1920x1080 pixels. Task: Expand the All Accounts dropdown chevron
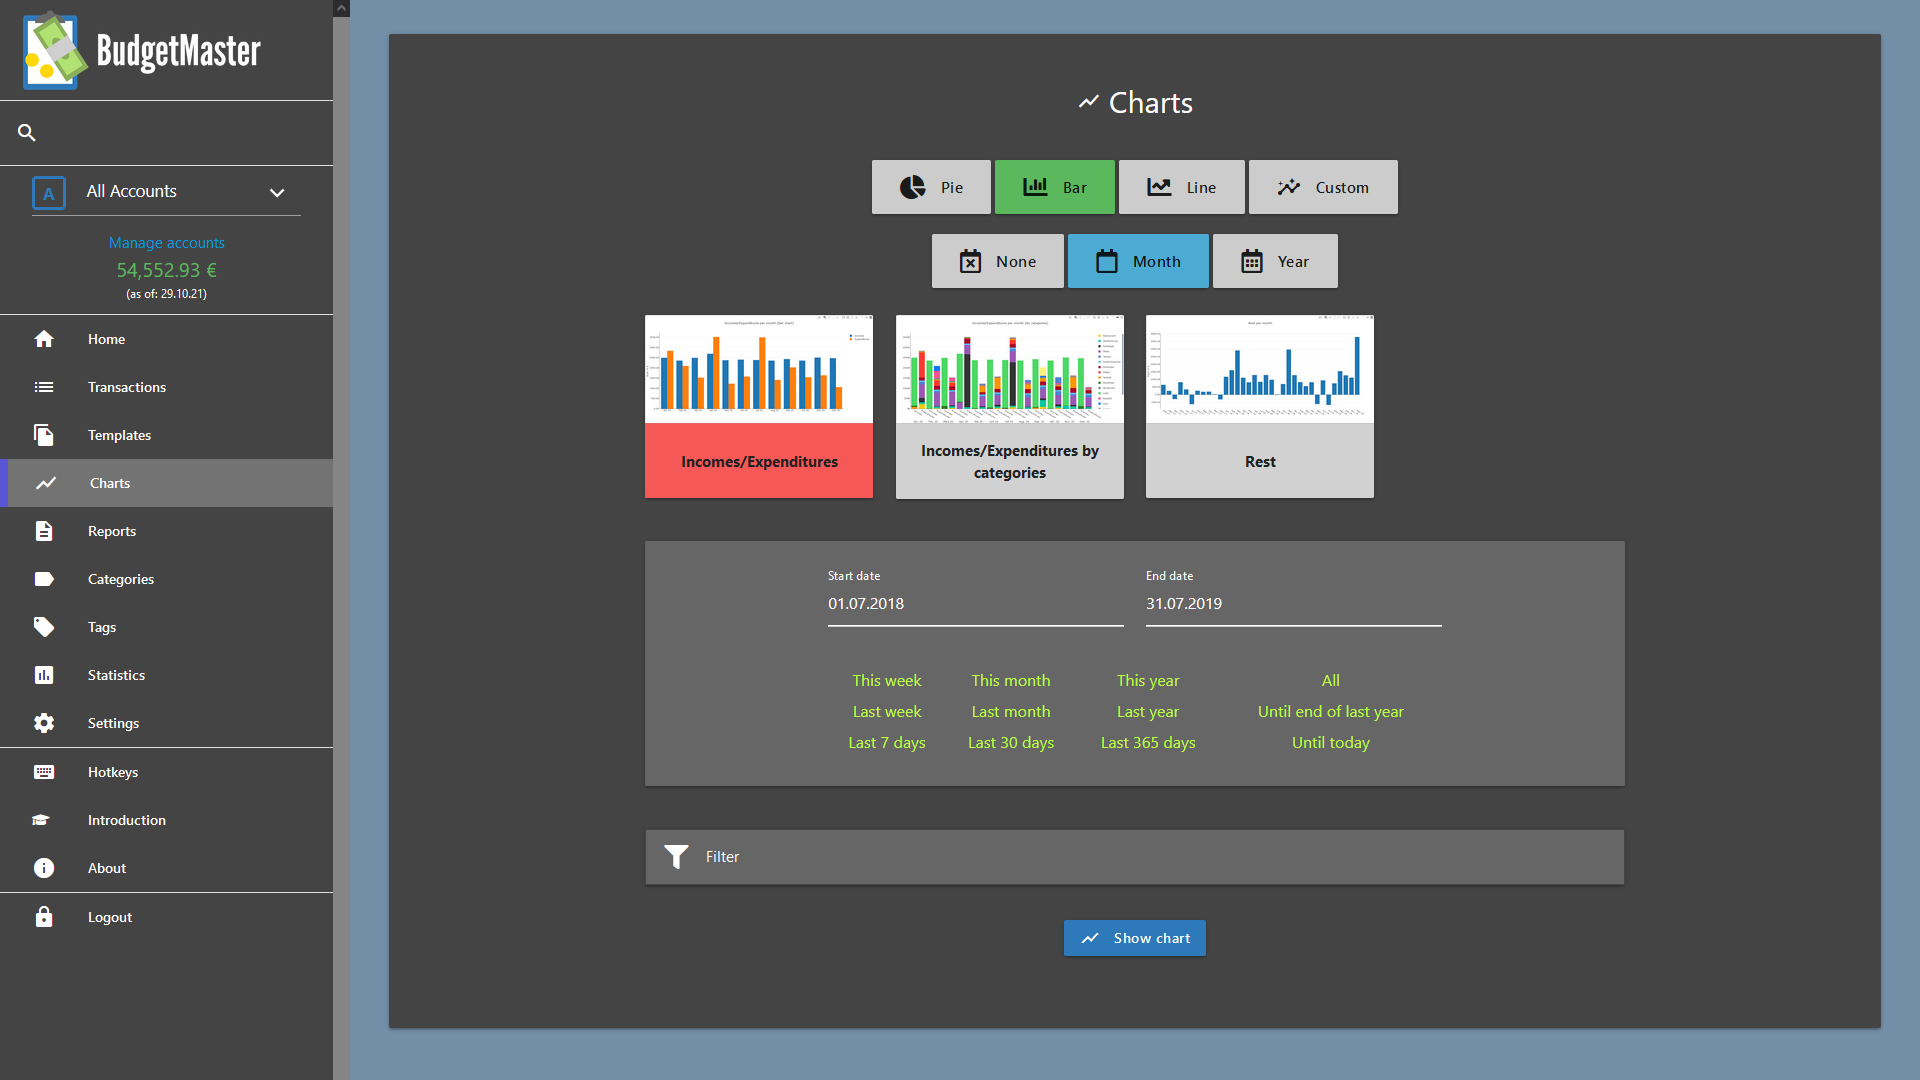click(277, 193)
